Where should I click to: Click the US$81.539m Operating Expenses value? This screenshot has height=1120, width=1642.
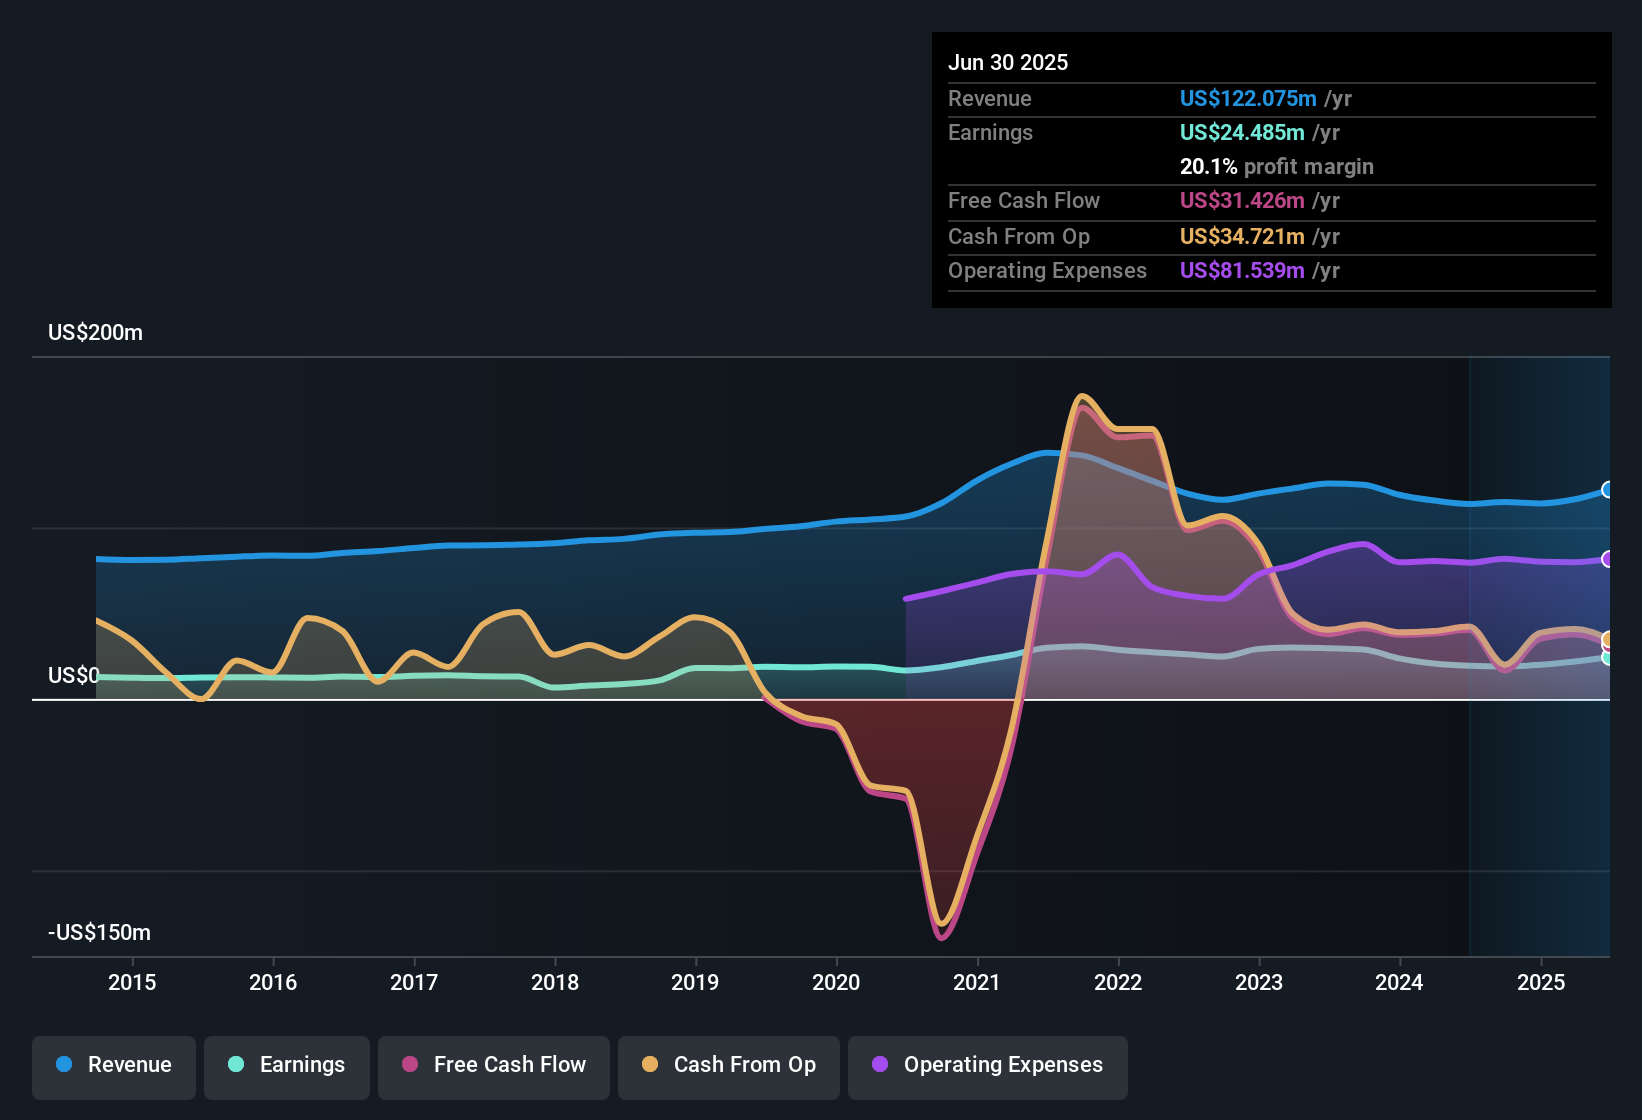1242,271
